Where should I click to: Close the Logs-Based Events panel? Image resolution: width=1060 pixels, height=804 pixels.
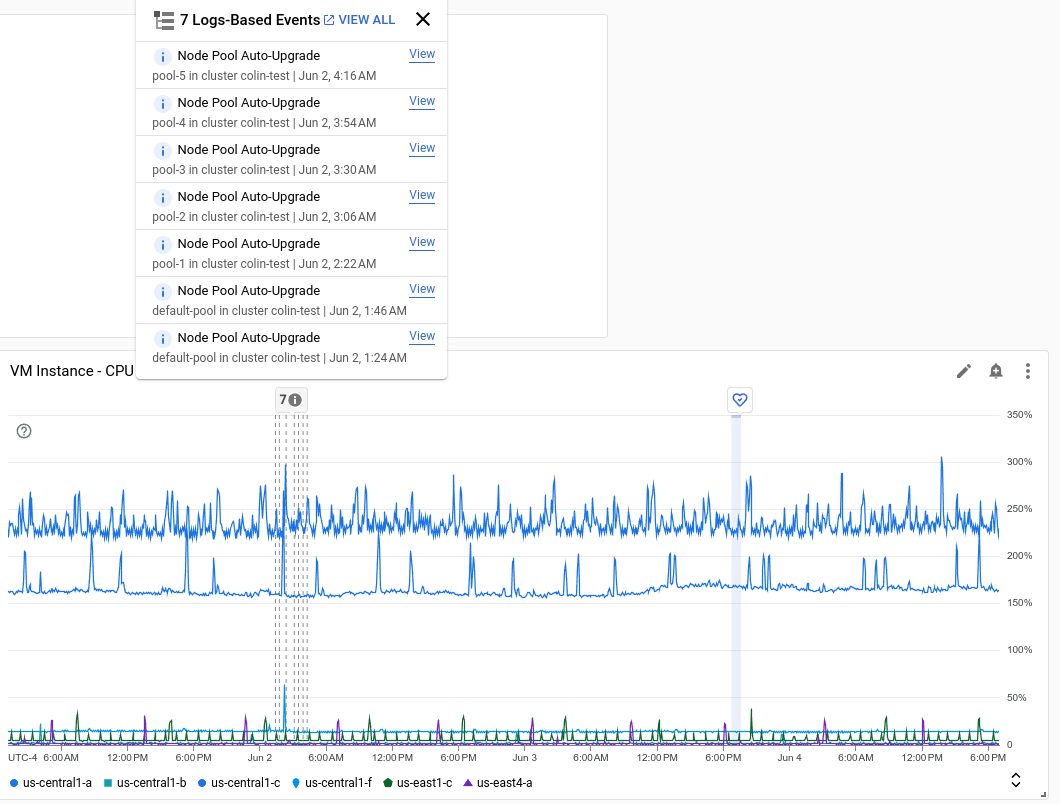point(422,19)
